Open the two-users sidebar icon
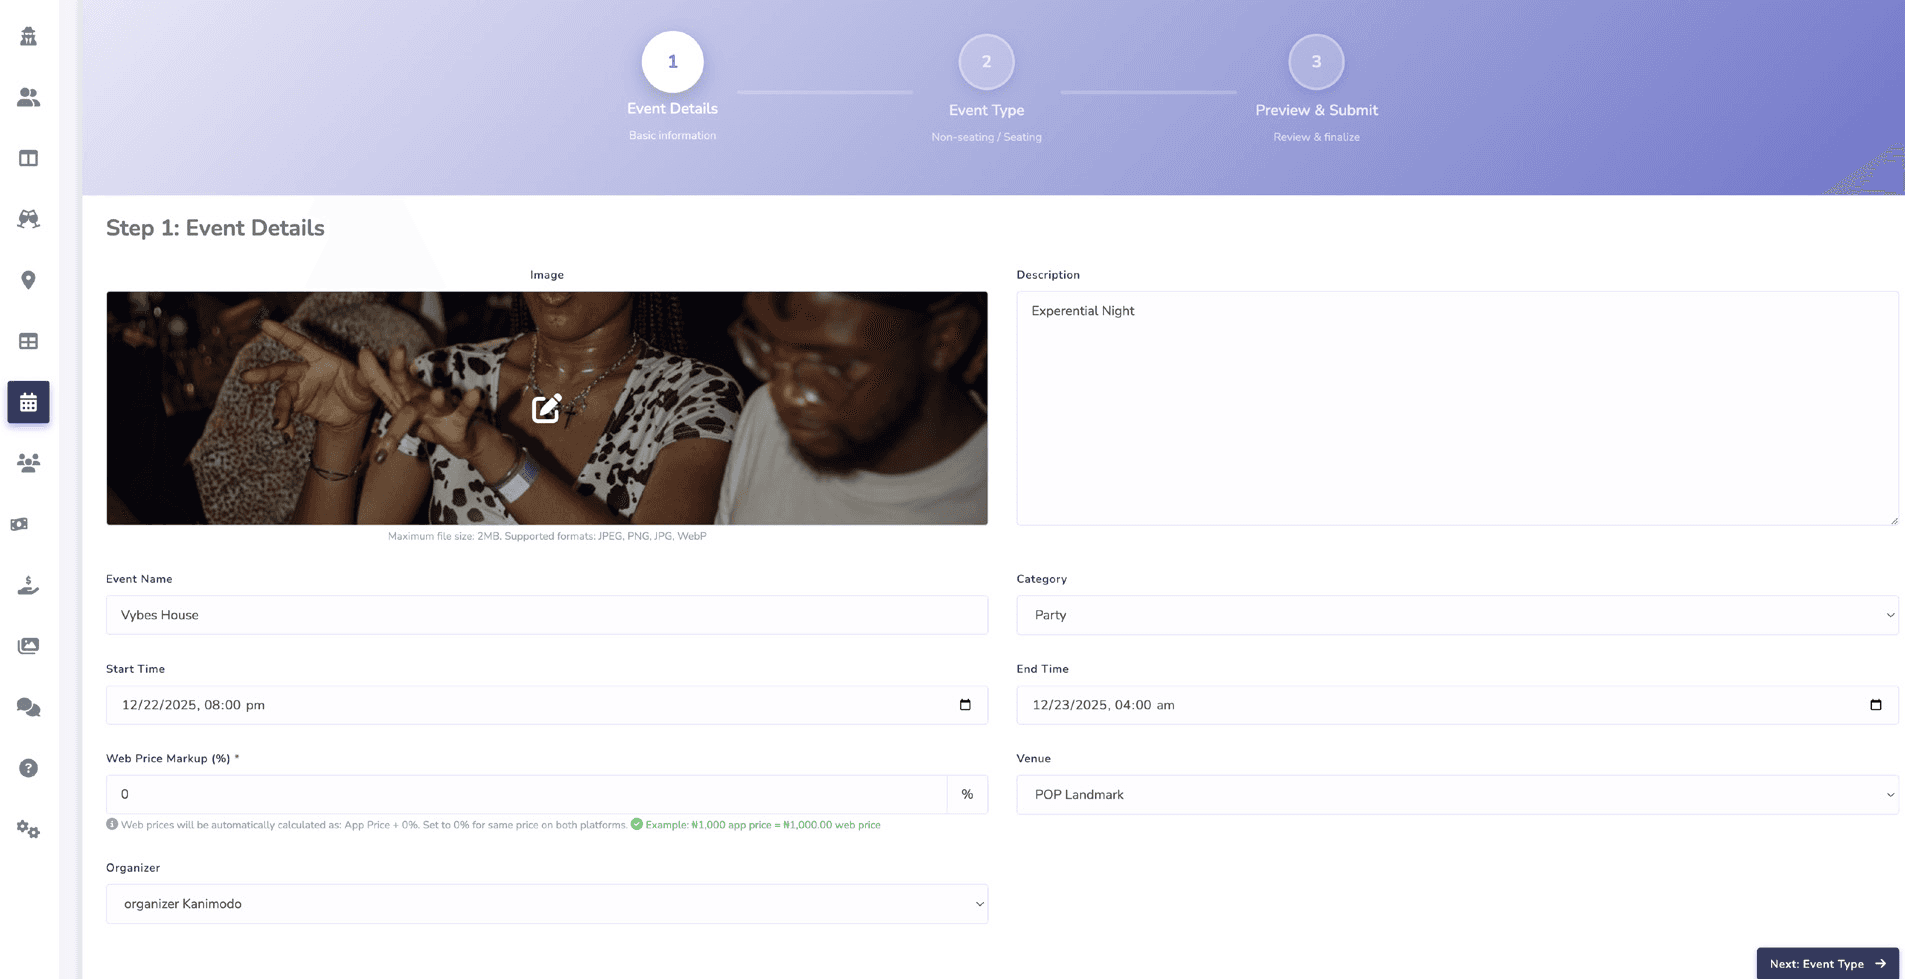The height and width of the screenshot is (979, 1905). point(28,97)
